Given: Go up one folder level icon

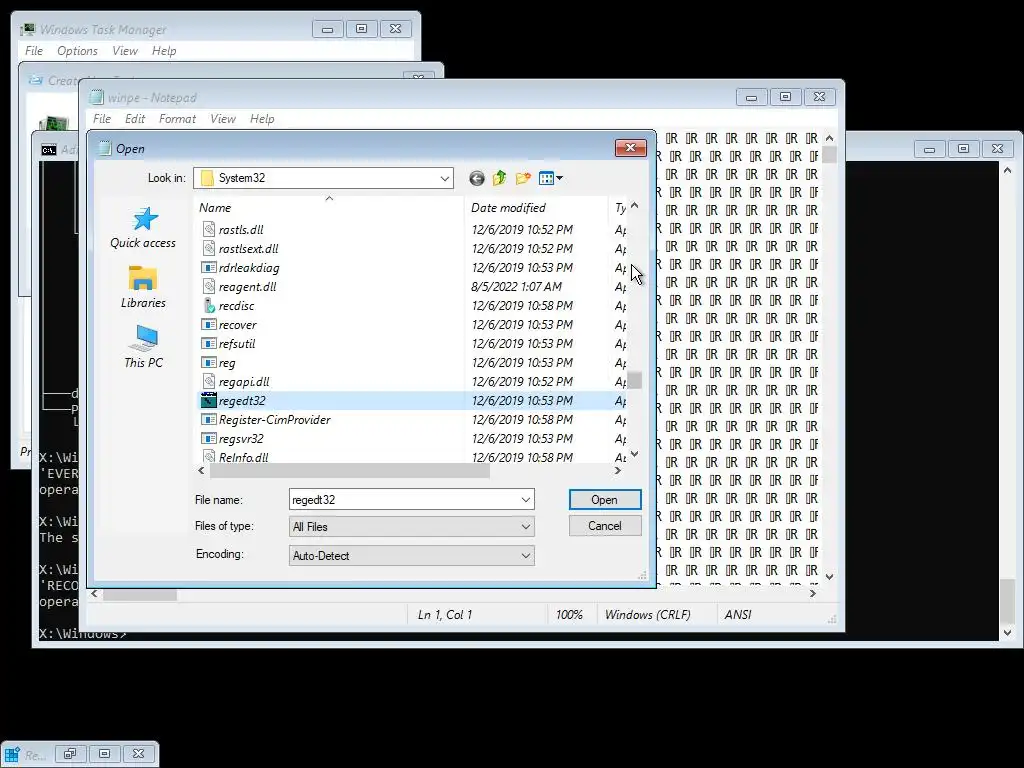Looking at the screenshot, I should tap(500, 178).
